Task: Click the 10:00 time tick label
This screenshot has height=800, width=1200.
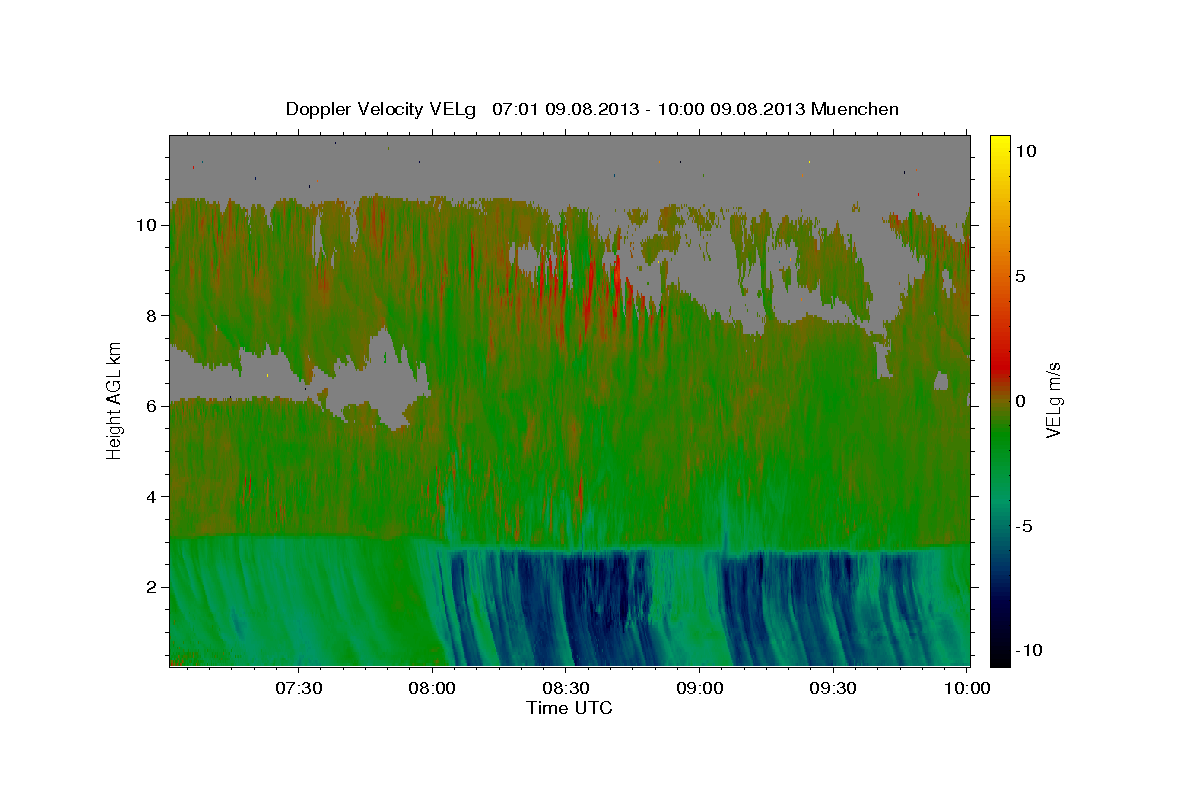Action: 967,688
